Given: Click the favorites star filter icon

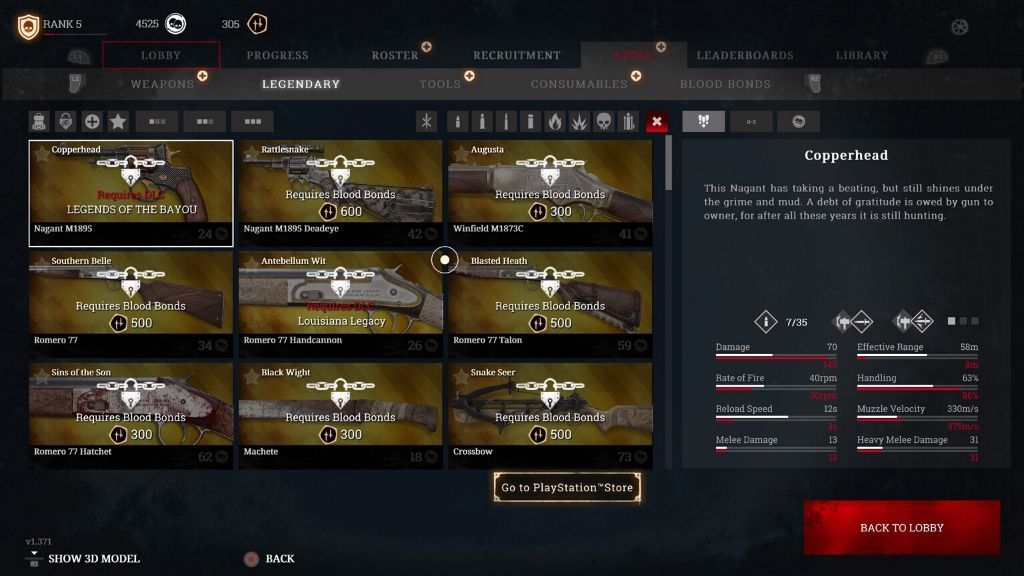Looking at the screenshot, I should 118,121.
